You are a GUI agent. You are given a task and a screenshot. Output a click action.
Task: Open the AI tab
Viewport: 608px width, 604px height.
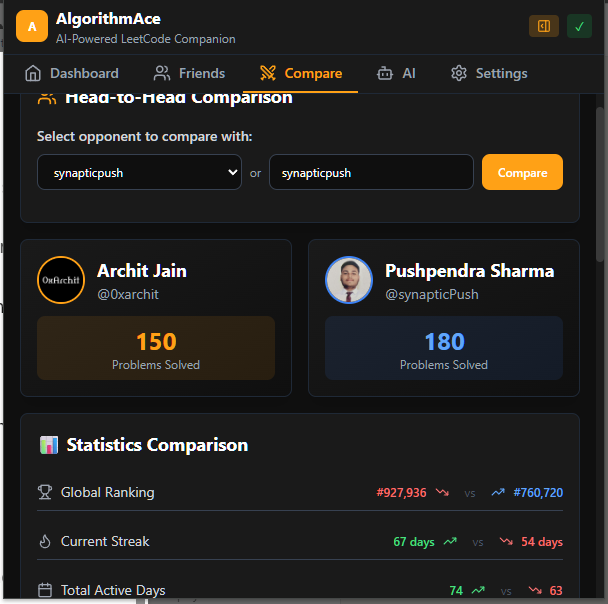396,73
